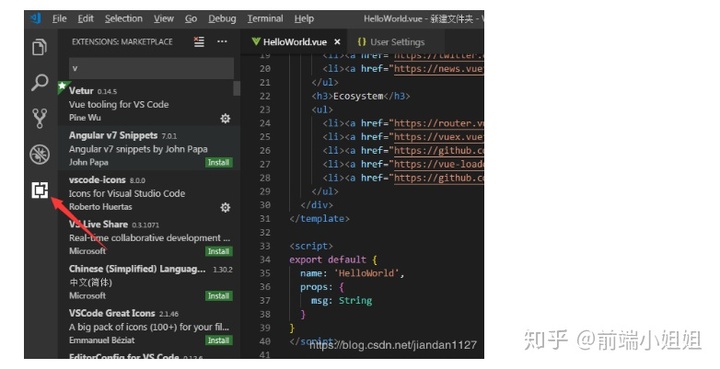The width and height of the screenshot is (720, 369).
Task: Click the extensions list scrollbar
Action: coord(237,88)
